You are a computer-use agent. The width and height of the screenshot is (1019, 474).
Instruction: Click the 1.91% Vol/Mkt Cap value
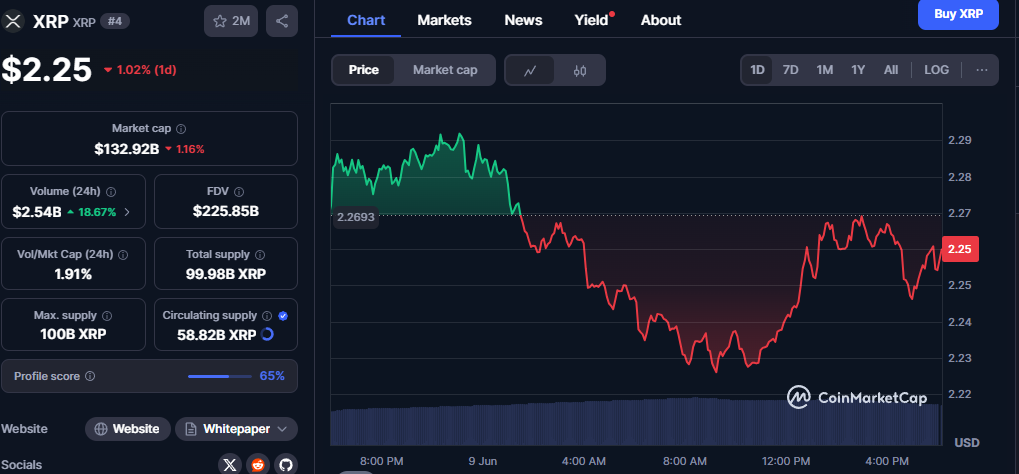[73, 274]
